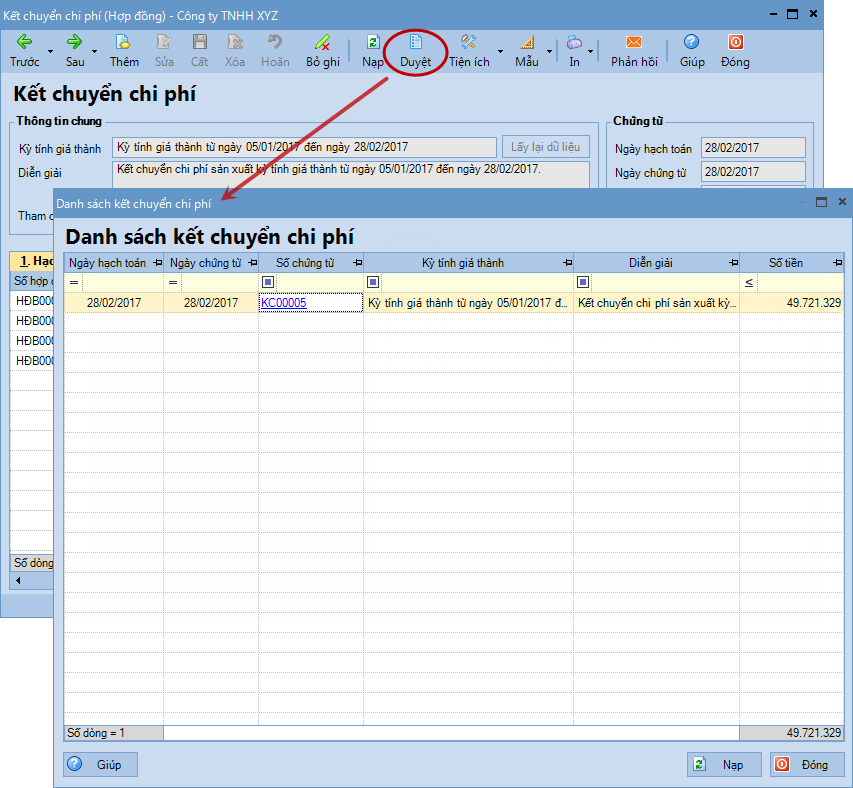This screenshot has width=853, height=788.
Task: Open the Mẫu template menu
Action: pos(527,50)
